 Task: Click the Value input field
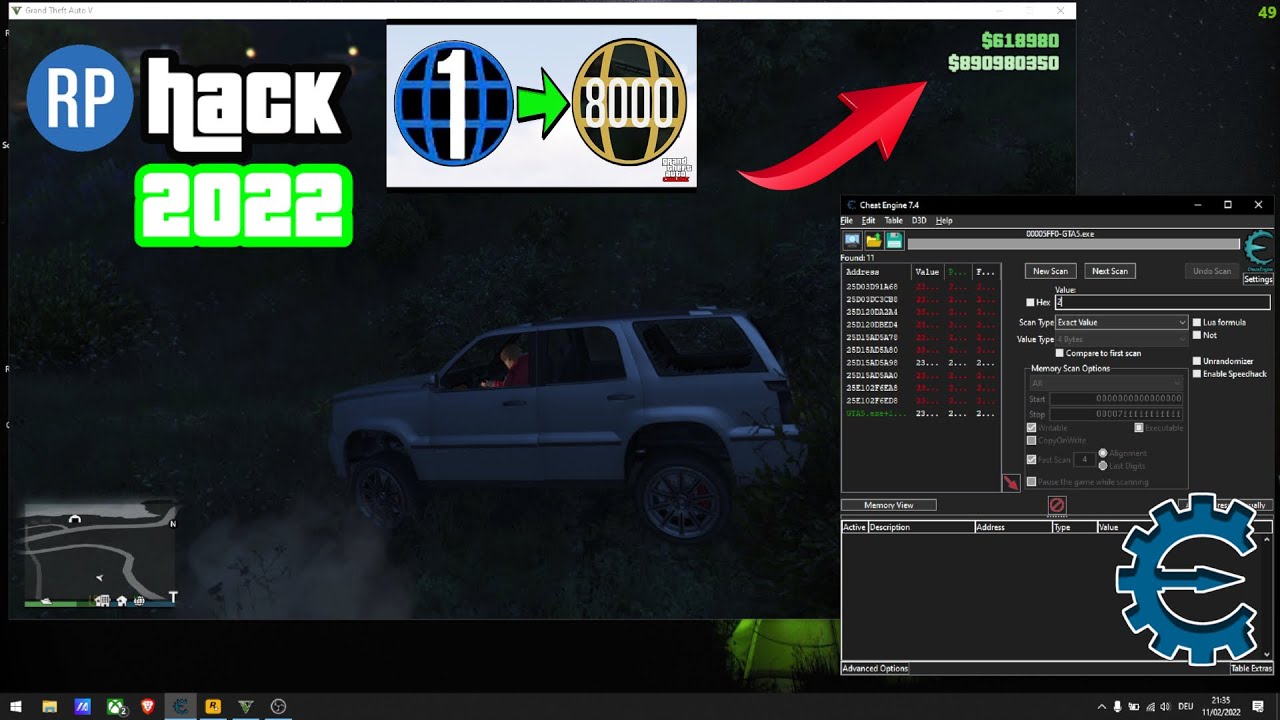tap(1162, 302)
